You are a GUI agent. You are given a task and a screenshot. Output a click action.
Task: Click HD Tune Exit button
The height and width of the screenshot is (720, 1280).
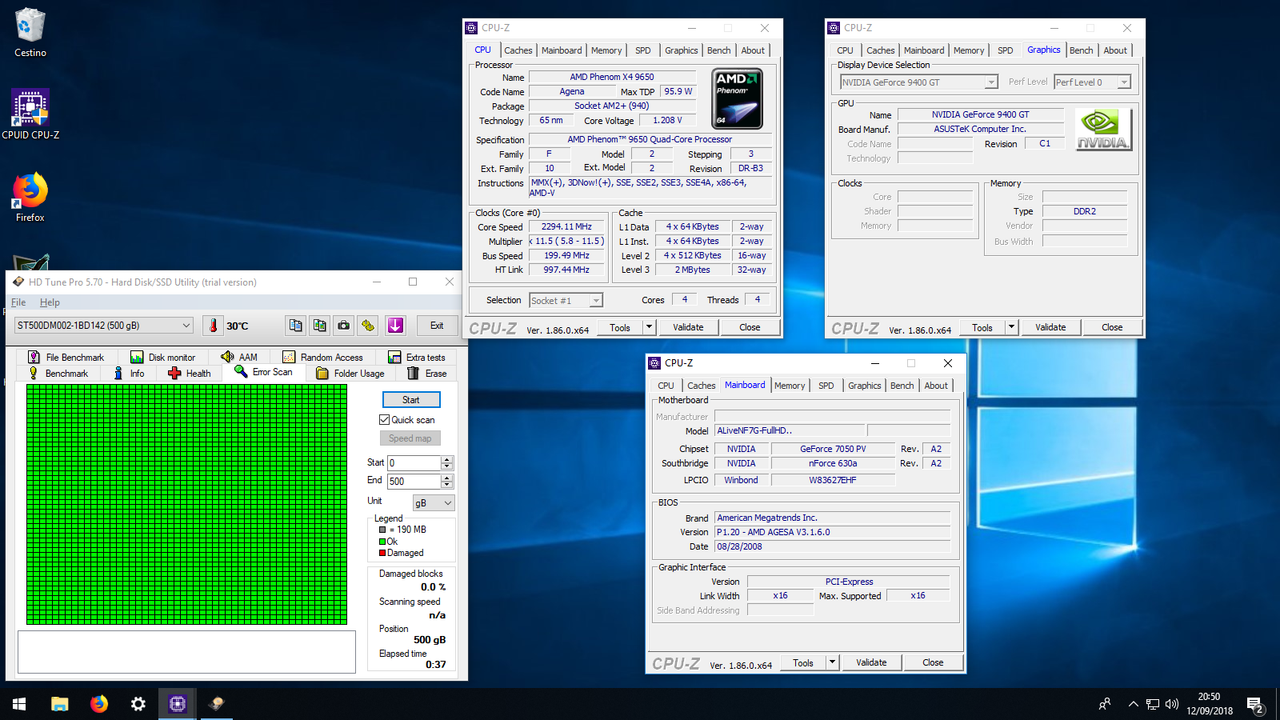[437, 325]
